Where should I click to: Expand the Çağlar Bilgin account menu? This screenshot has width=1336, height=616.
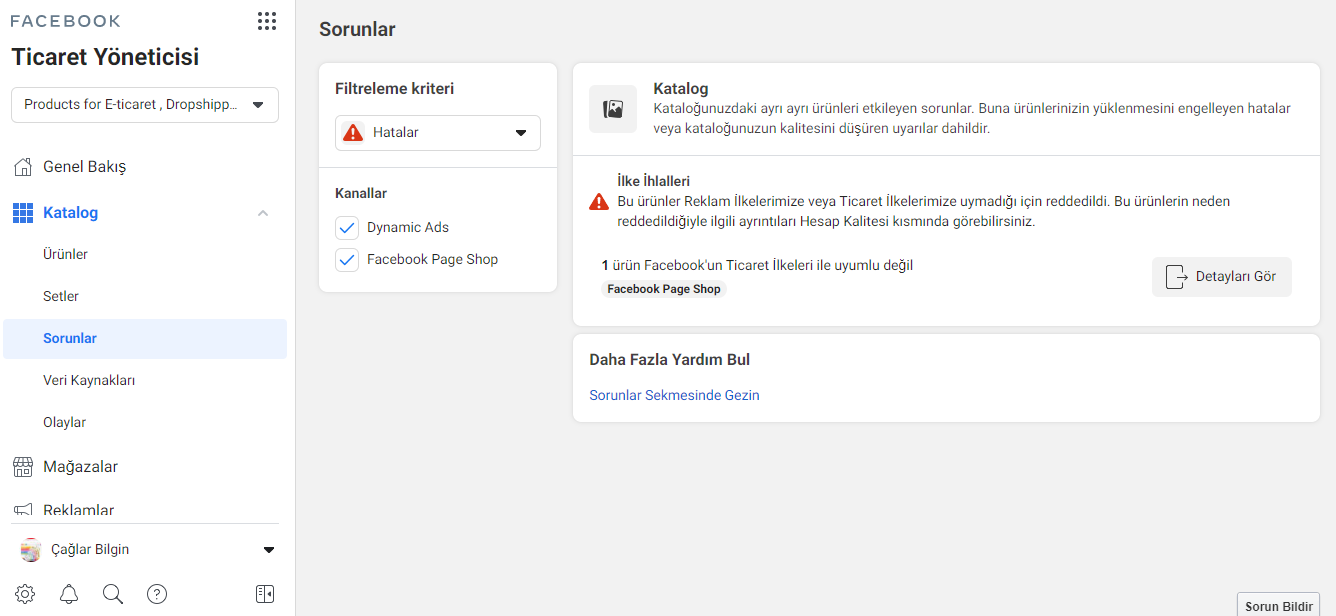coord(268,549)
